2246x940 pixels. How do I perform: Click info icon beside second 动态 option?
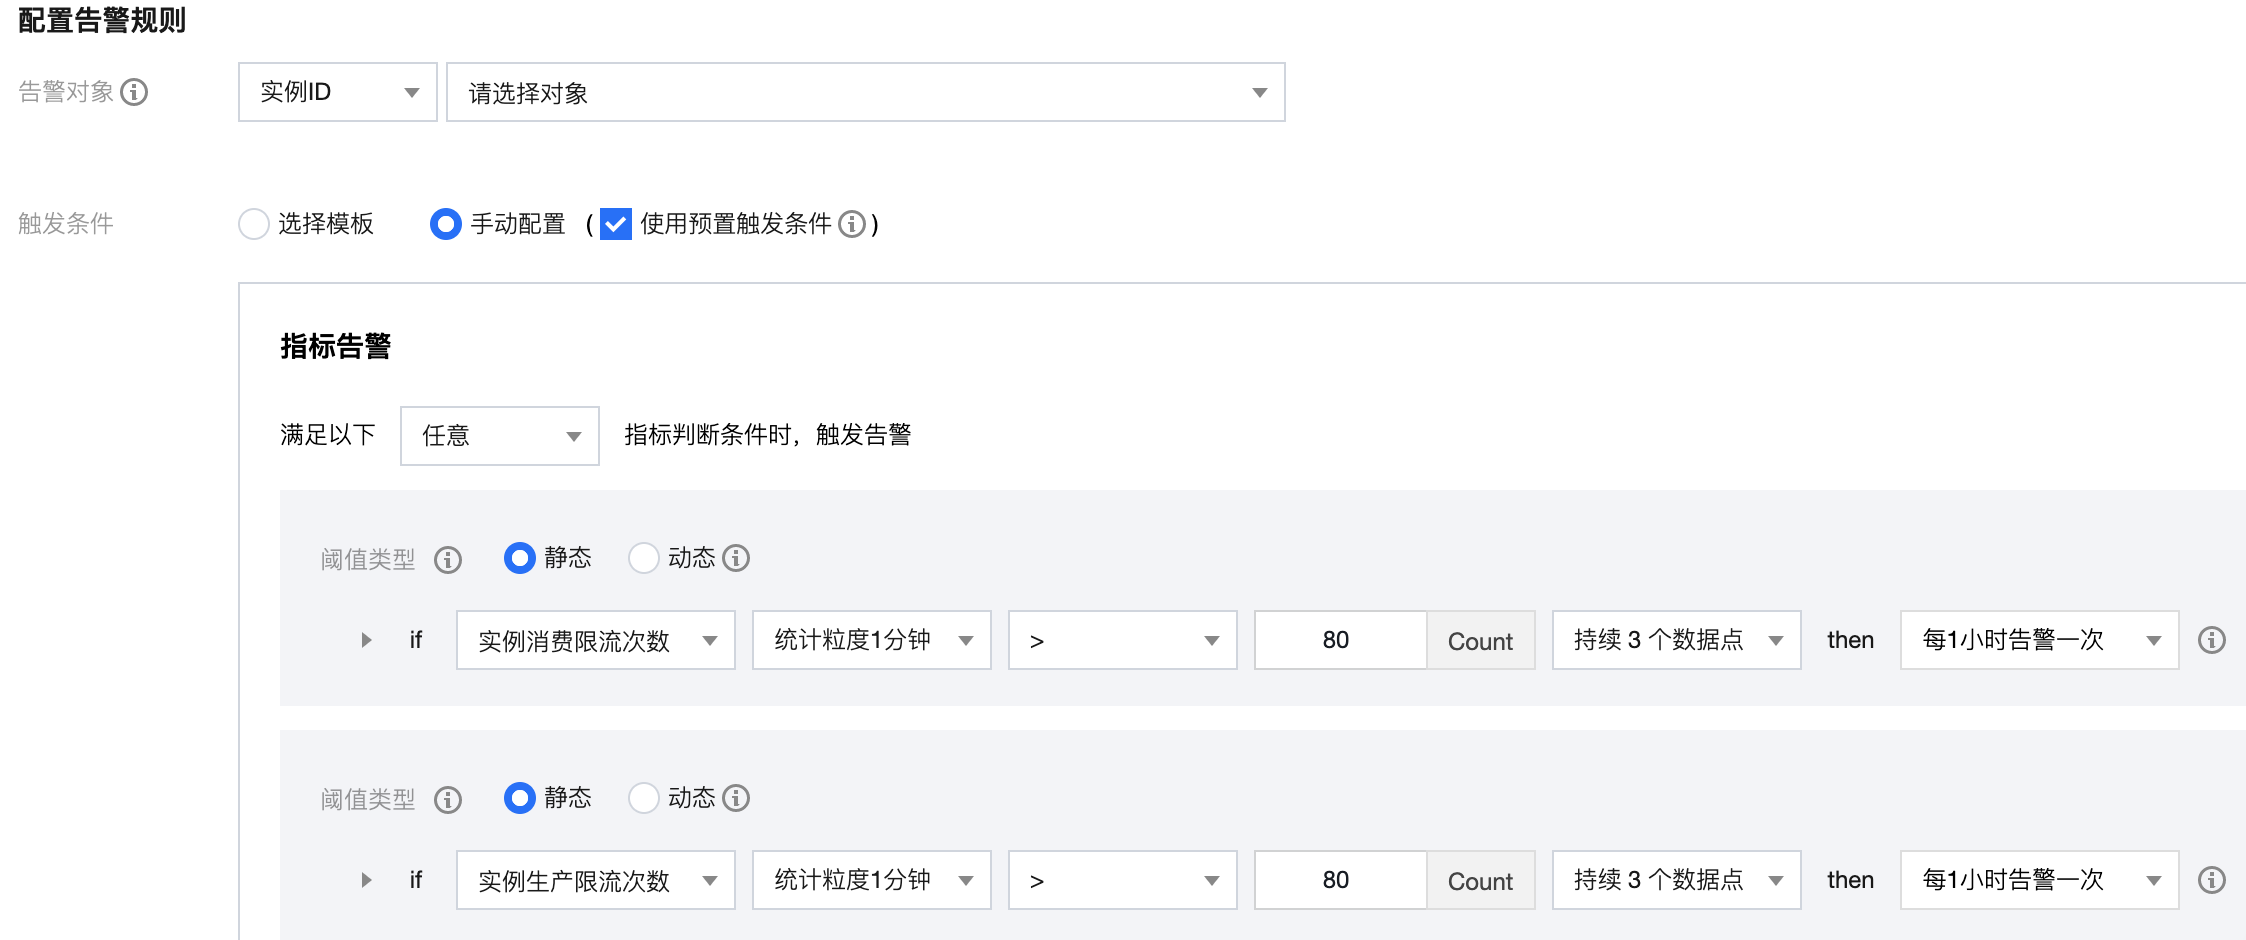736,798
